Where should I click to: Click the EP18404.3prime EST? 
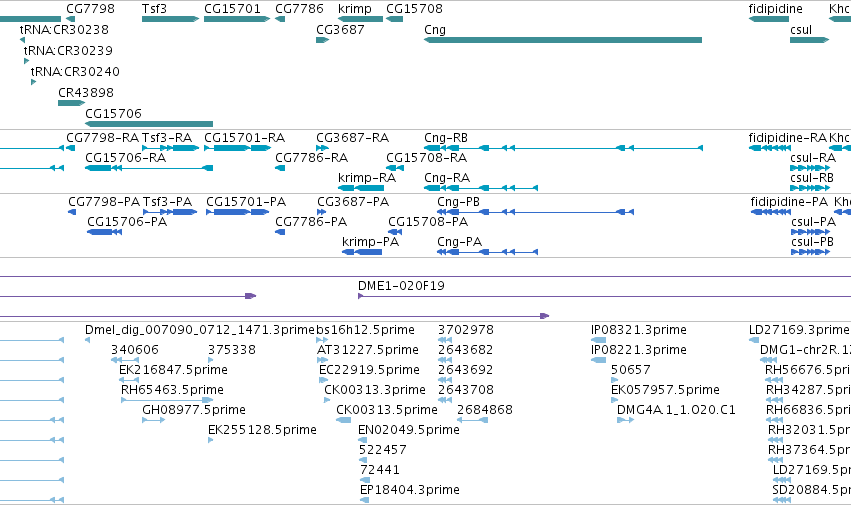(x=364, y=500)
